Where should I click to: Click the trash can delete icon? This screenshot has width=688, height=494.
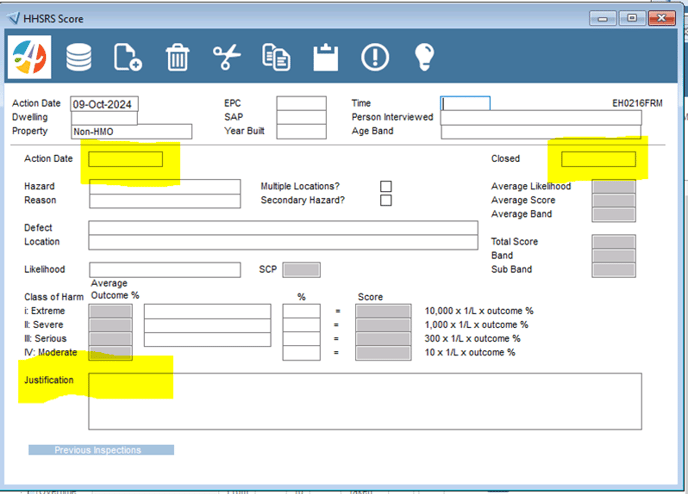pos(177,57)
